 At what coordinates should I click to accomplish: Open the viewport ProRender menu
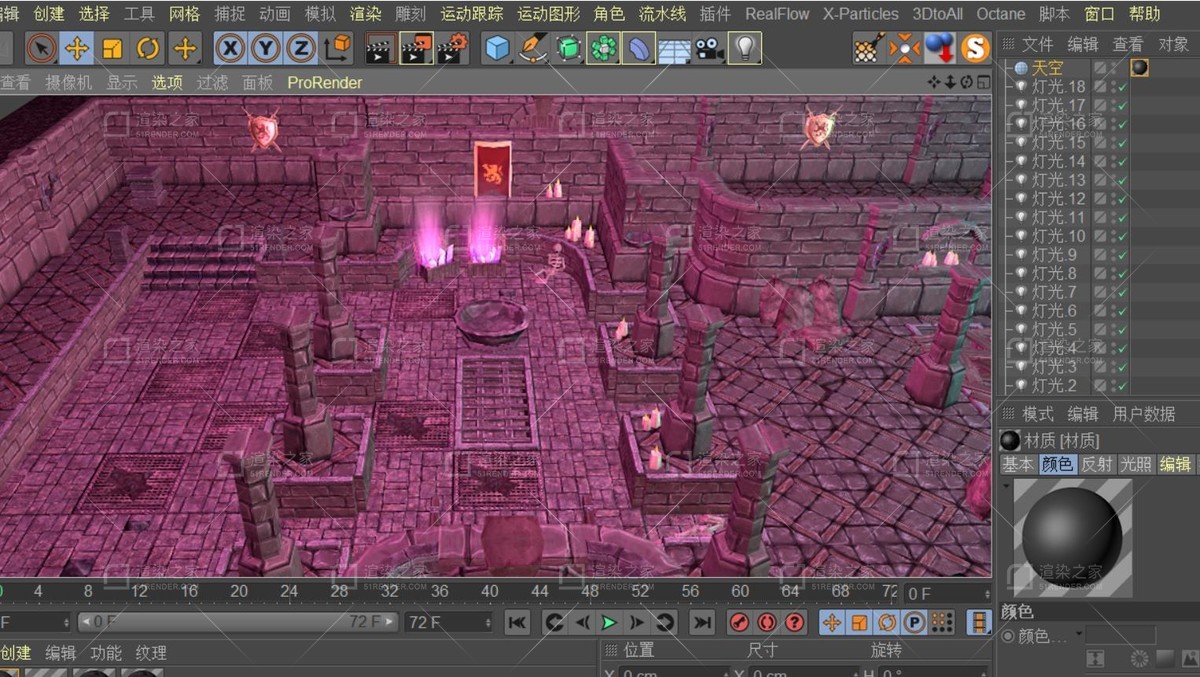click(325, 83)
